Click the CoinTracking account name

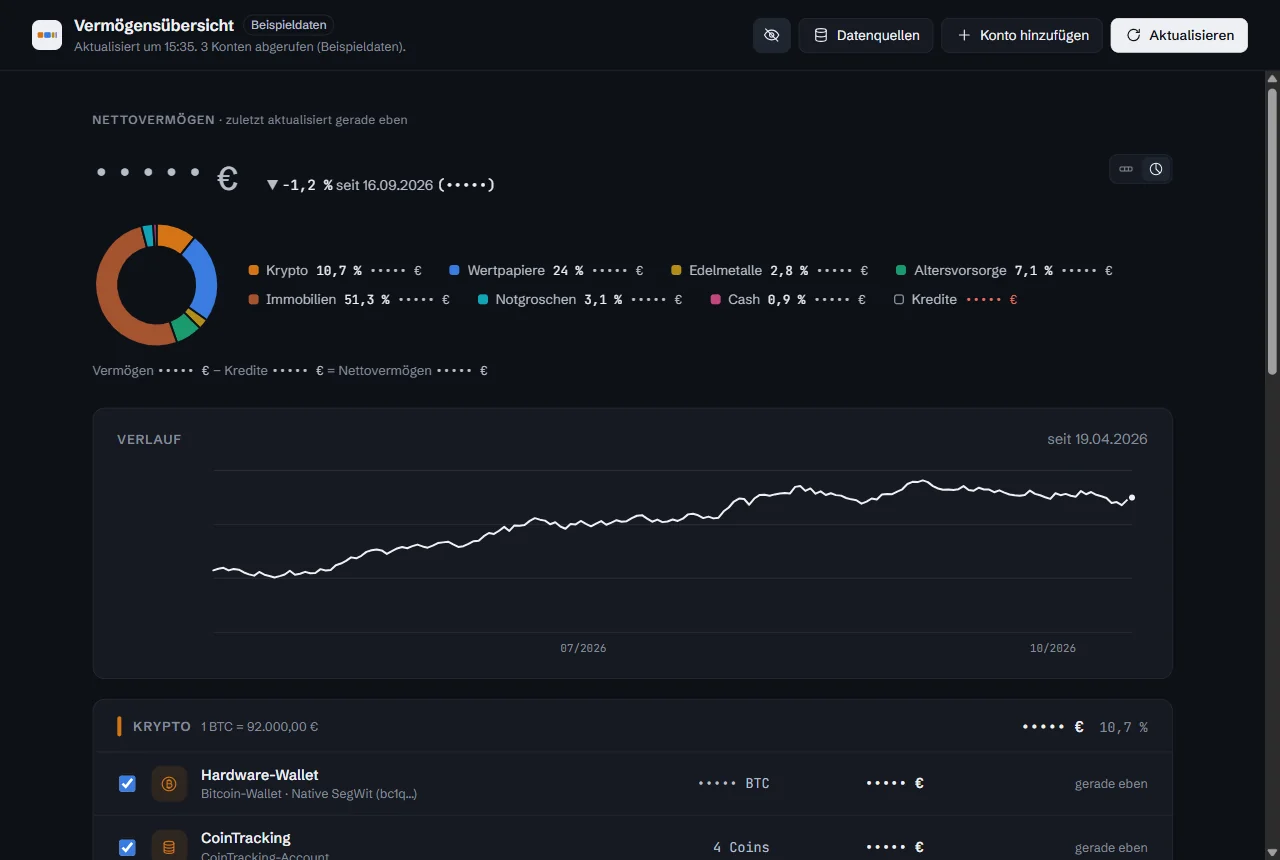pyautogui.click(x=246, y=838)
